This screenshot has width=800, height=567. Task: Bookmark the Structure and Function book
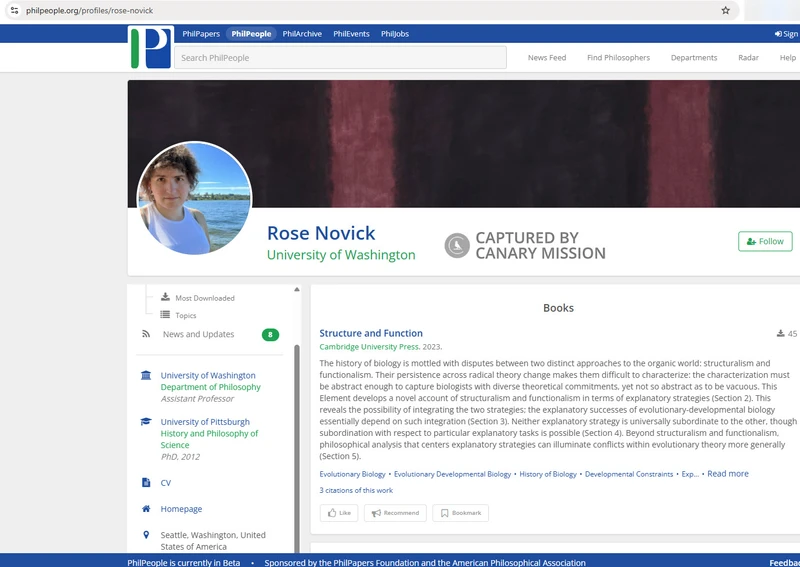coord(461,513)
